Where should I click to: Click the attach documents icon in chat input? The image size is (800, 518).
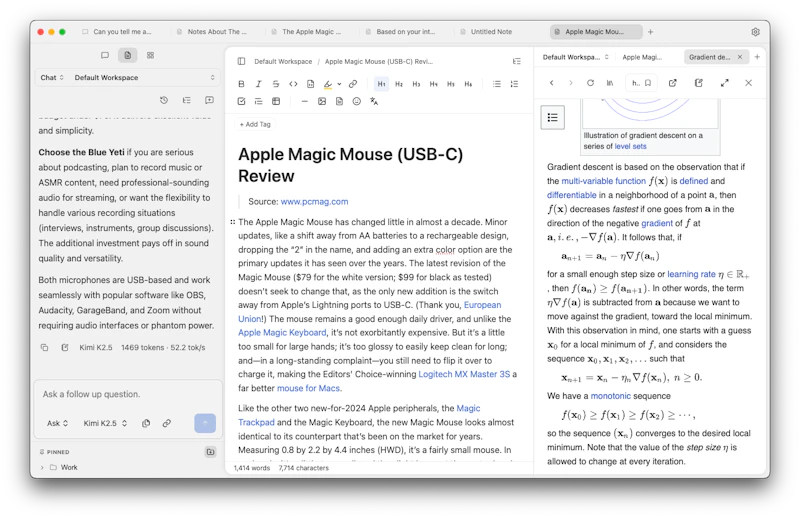click(x=146, y=423)
